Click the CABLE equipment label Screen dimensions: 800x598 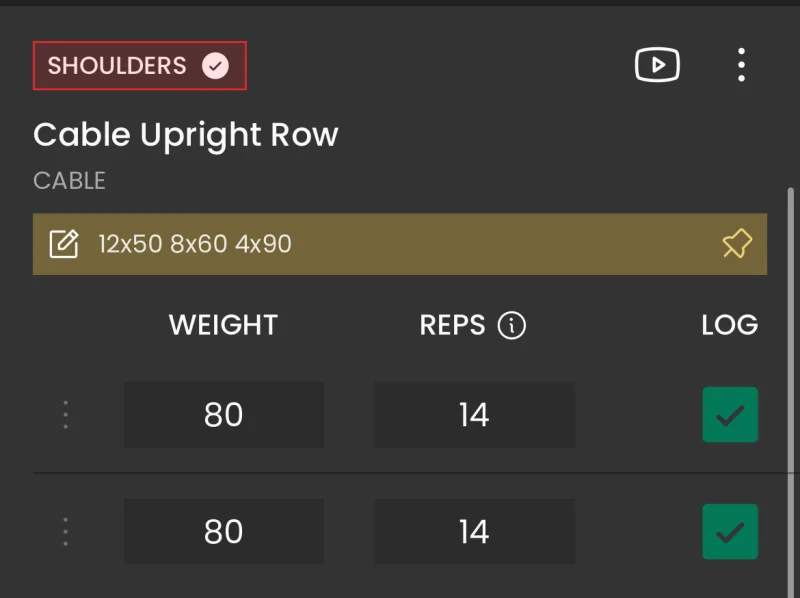point(69,181)
